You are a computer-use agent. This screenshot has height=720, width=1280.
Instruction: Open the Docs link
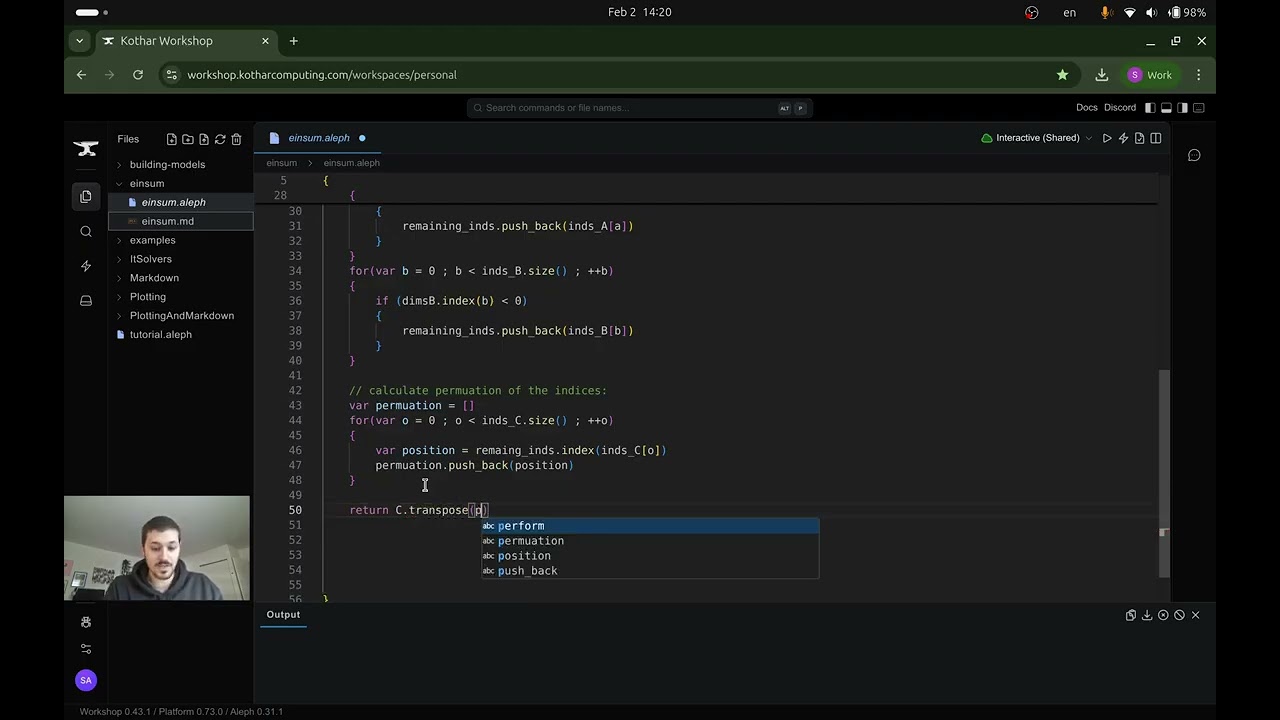pos(1087,108)
